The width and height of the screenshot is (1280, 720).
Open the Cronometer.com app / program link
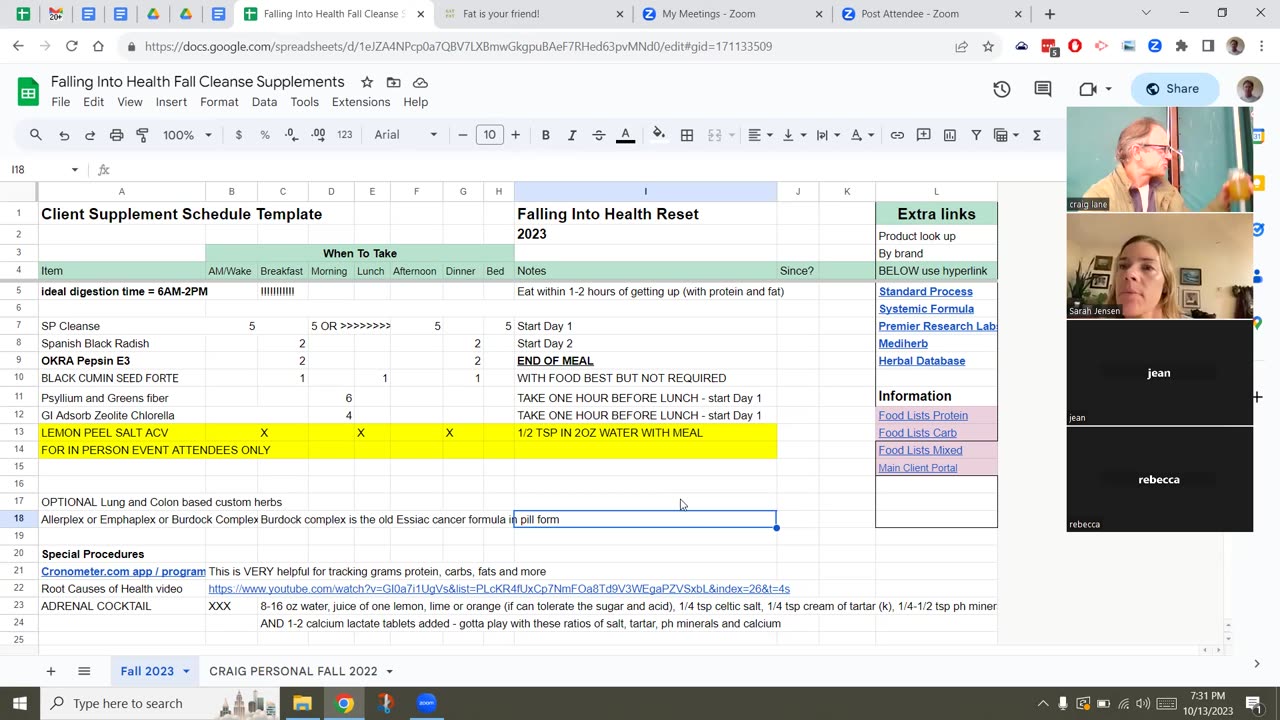coord(123,571)
